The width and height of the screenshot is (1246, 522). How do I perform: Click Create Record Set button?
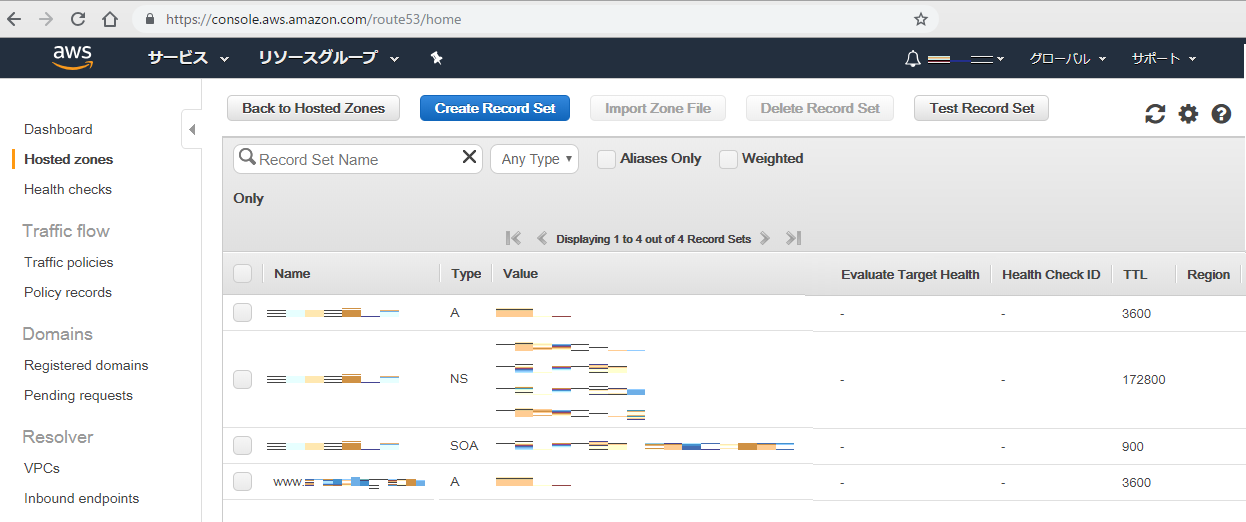coord(495,108)
